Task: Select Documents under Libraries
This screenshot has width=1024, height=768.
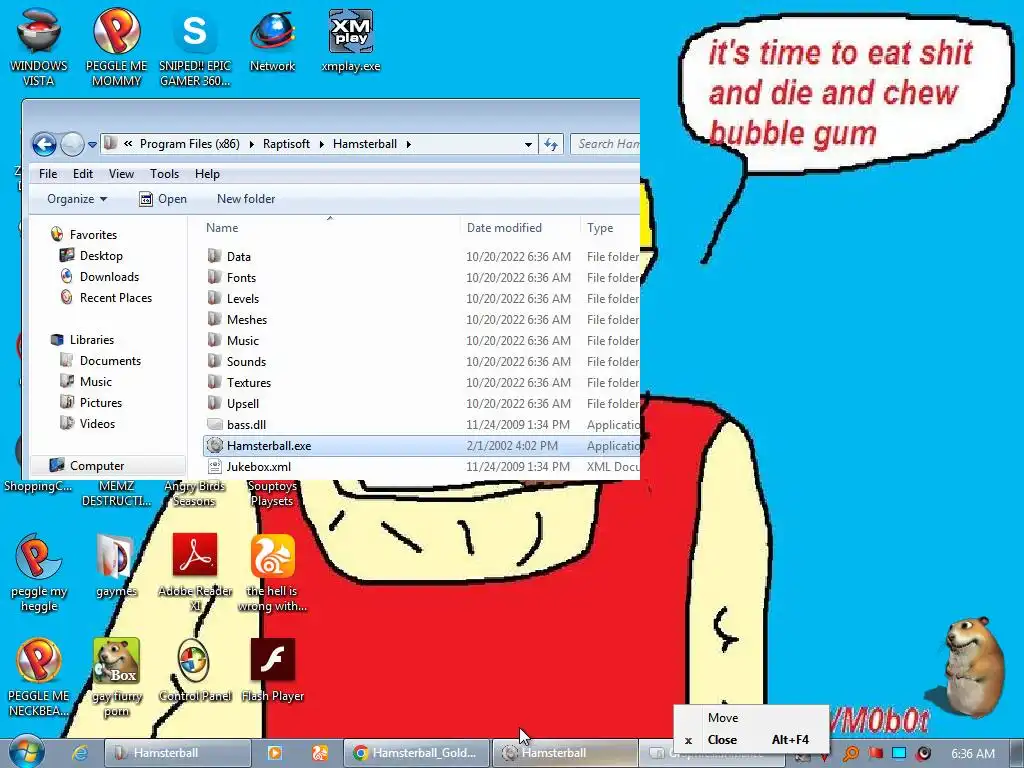Action: pos(110,360)
